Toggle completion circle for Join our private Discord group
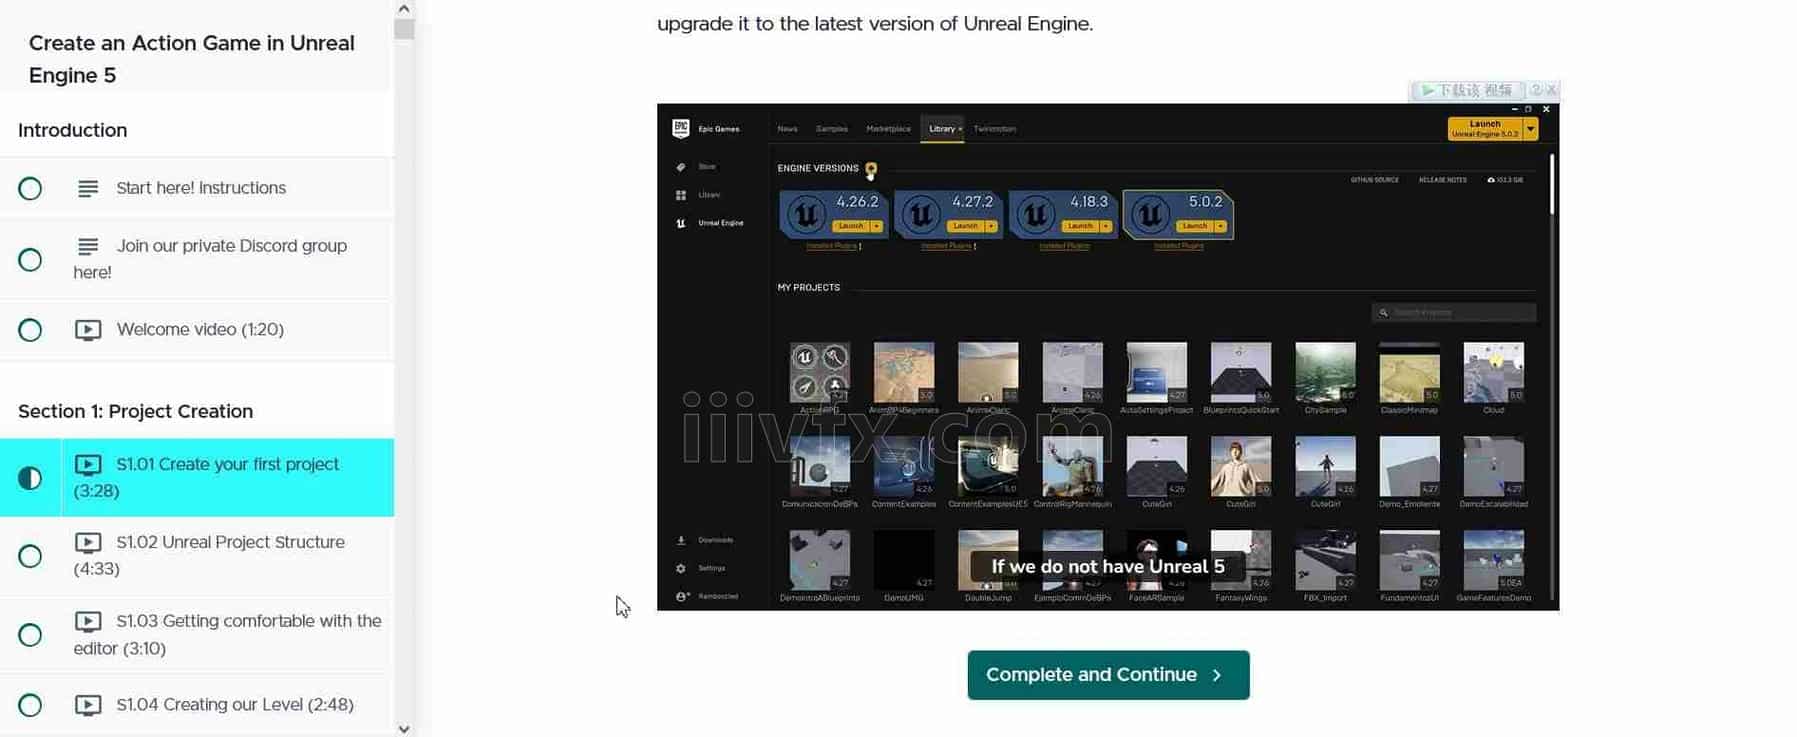Viewport: 1797px width, 737px height. (x=30, y=260)
